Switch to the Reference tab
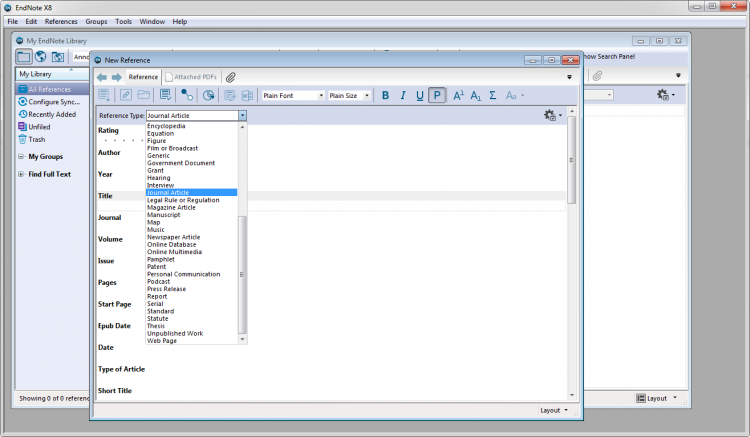This screenshot has width=750, height=437. pyautogui.click(x=143, y=77)
